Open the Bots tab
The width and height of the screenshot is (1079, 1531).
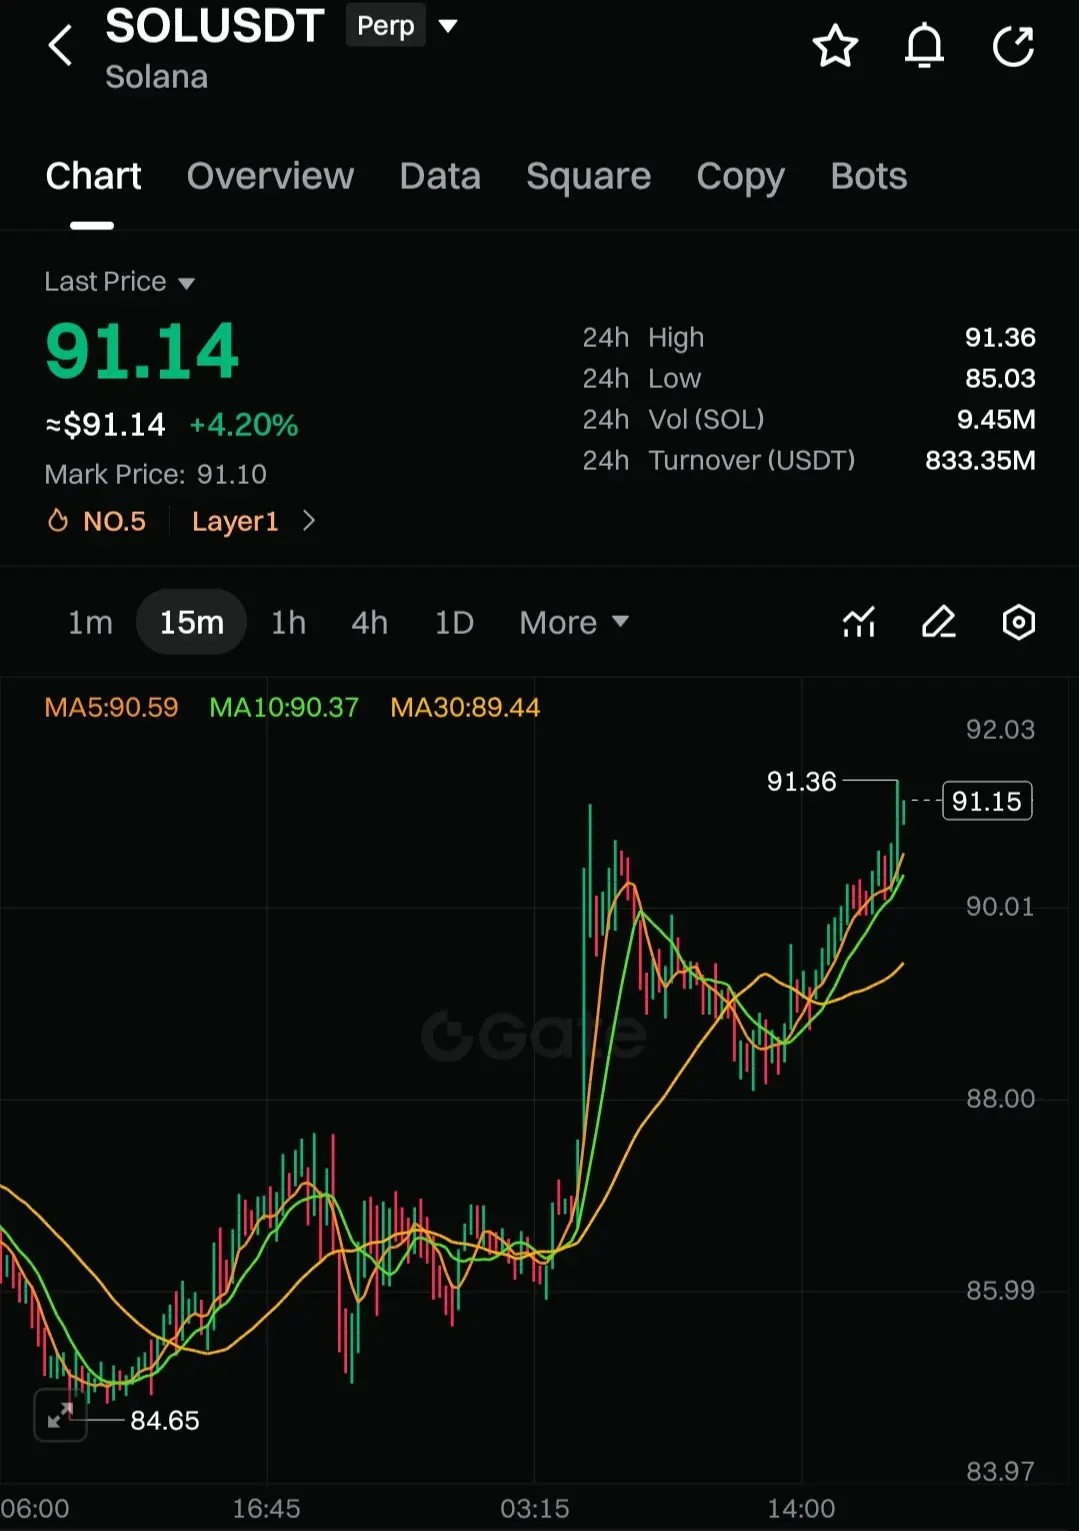click(x=868, y=177)
